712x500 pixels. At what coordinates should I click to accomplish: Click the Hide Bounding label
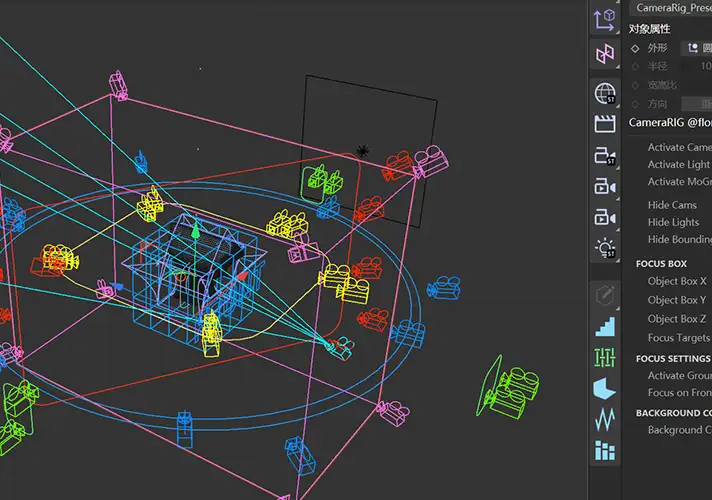point(680,239)
